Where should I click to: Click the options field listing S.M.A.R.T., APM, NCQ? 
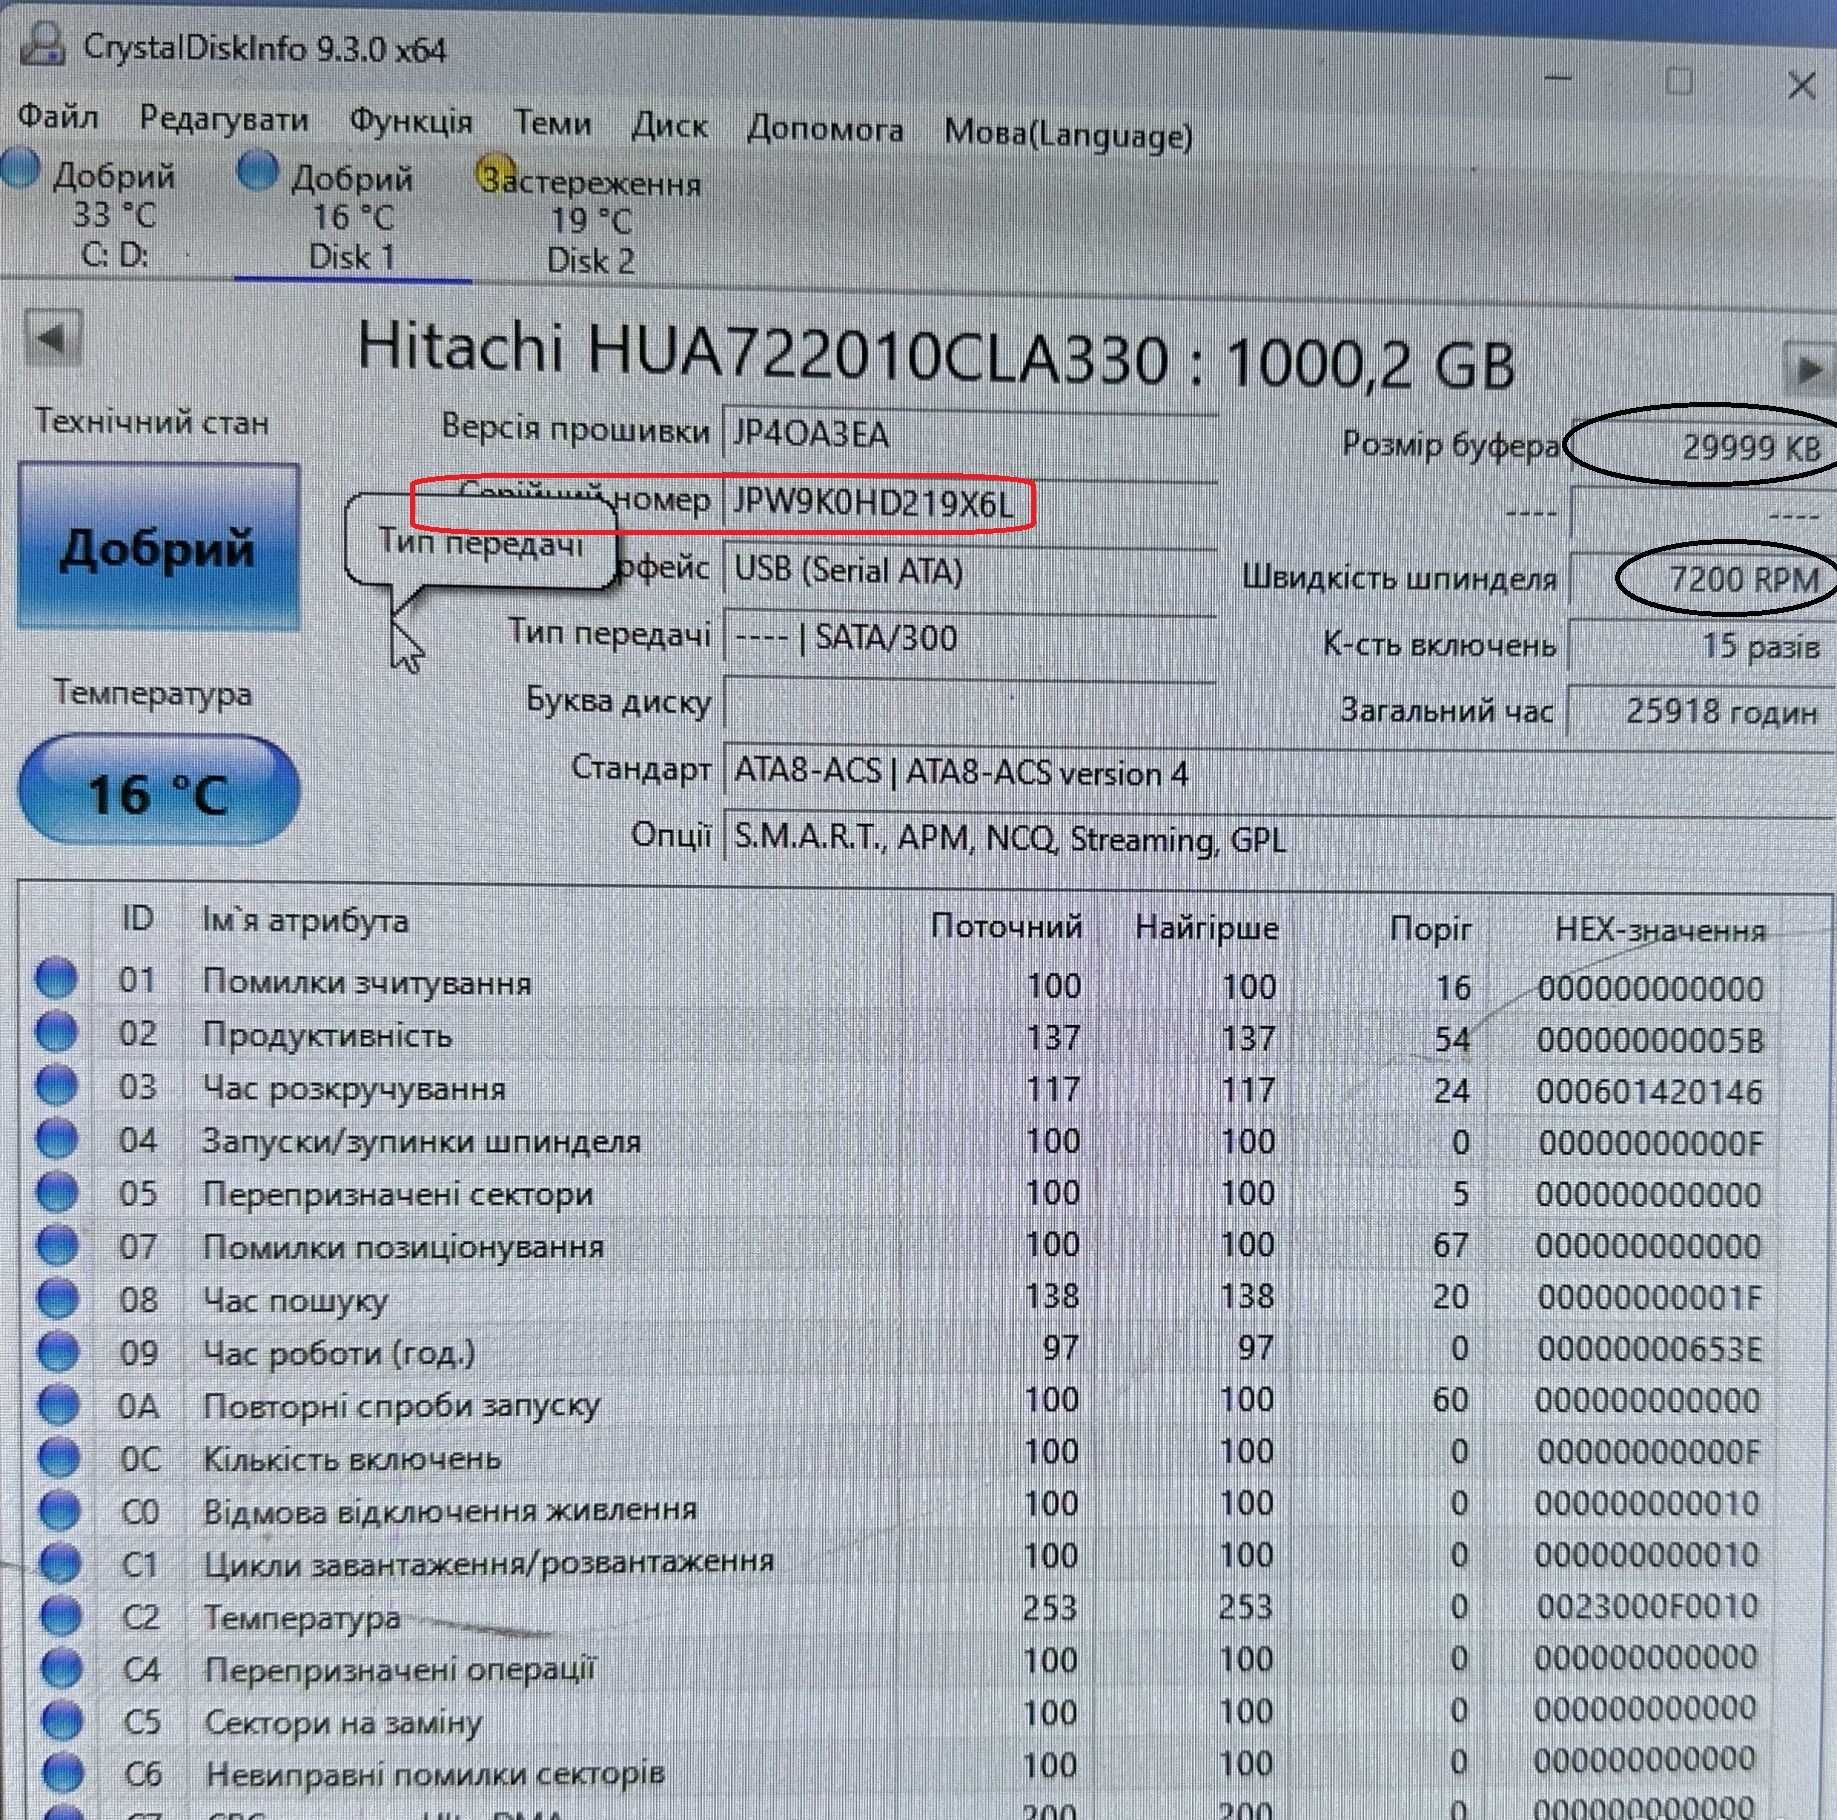click(1278, 838)
